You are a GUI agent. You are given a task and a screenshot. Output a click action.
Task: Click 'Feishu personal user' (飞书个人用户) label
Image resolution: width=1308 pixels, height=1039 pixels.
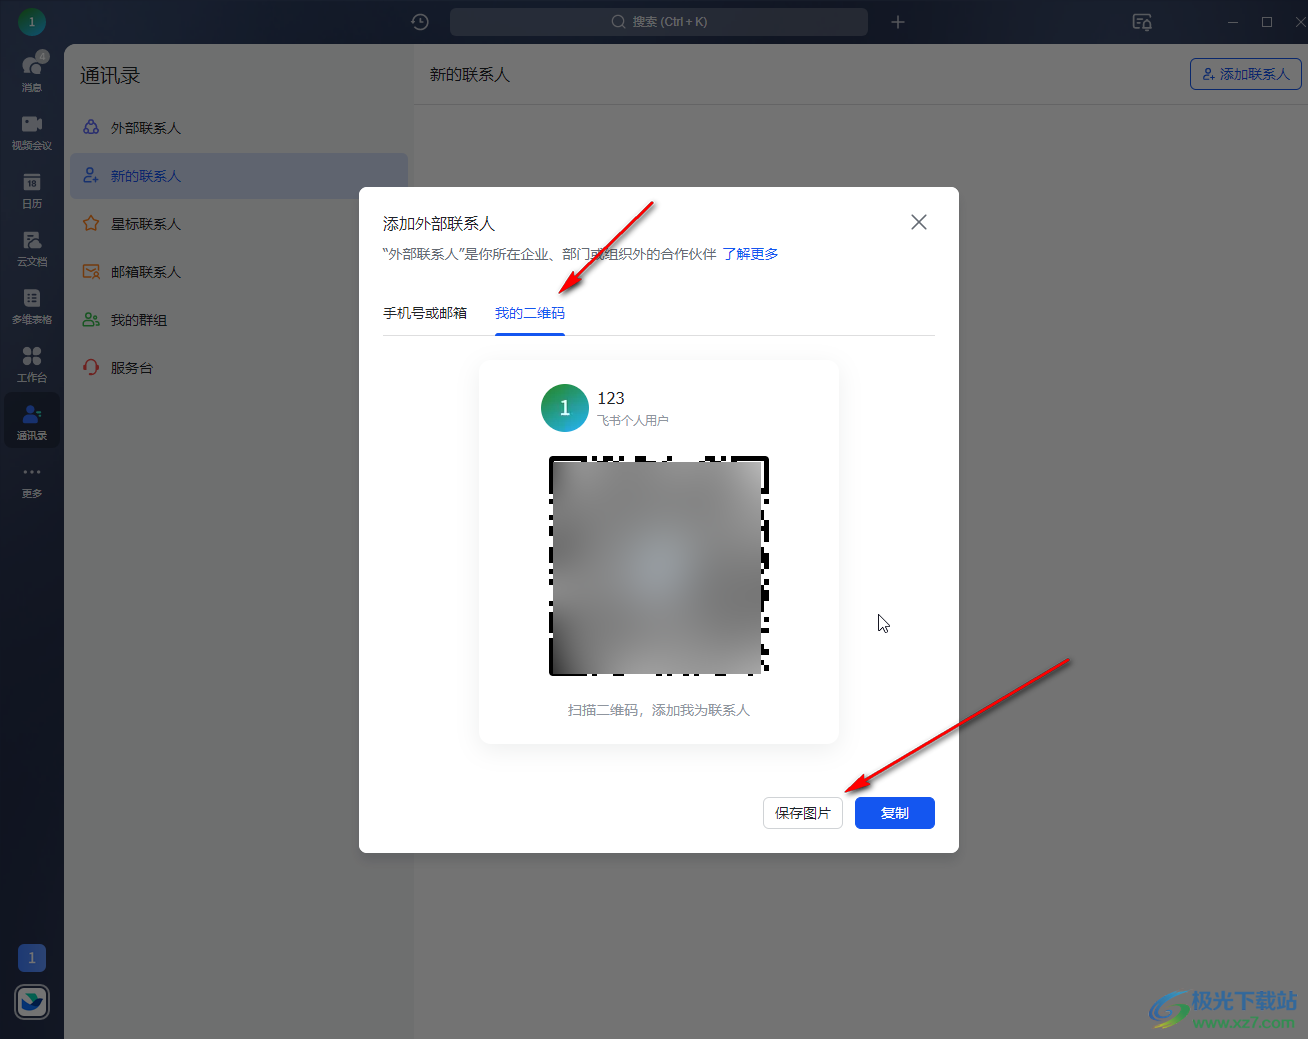tap(633, 421)
